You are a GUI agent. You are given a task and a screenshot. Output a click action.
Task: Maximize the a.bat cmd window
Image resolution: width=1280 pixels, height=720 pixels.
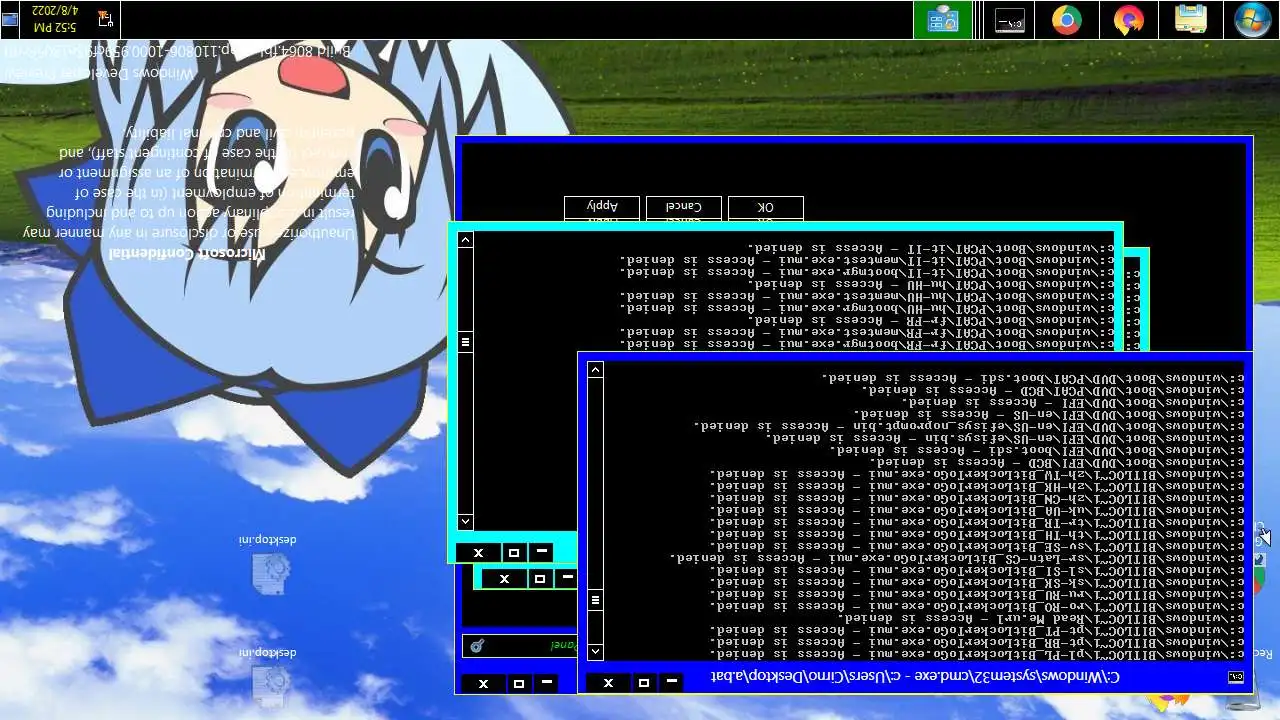coord(643,683)
